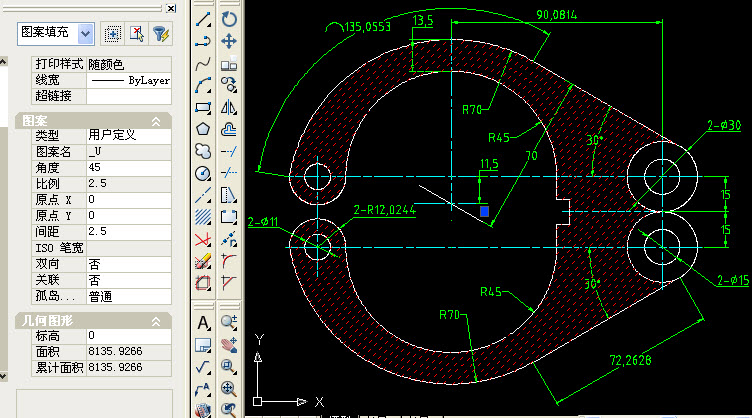Select the Chamfer tool
Image resolution: width=752 pixels, height=418 pixels.
pos(229,283)
